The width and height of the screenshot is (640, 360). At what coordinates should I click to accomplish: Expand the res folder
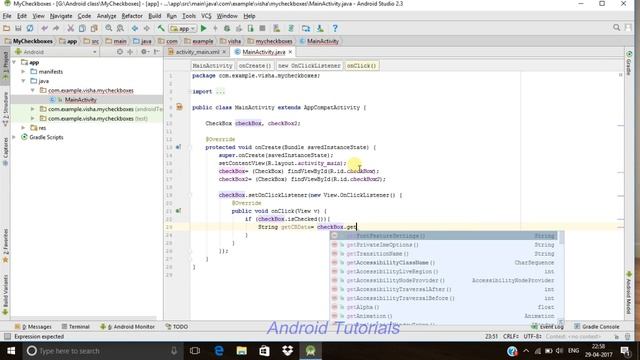click(x=23, y=128)
